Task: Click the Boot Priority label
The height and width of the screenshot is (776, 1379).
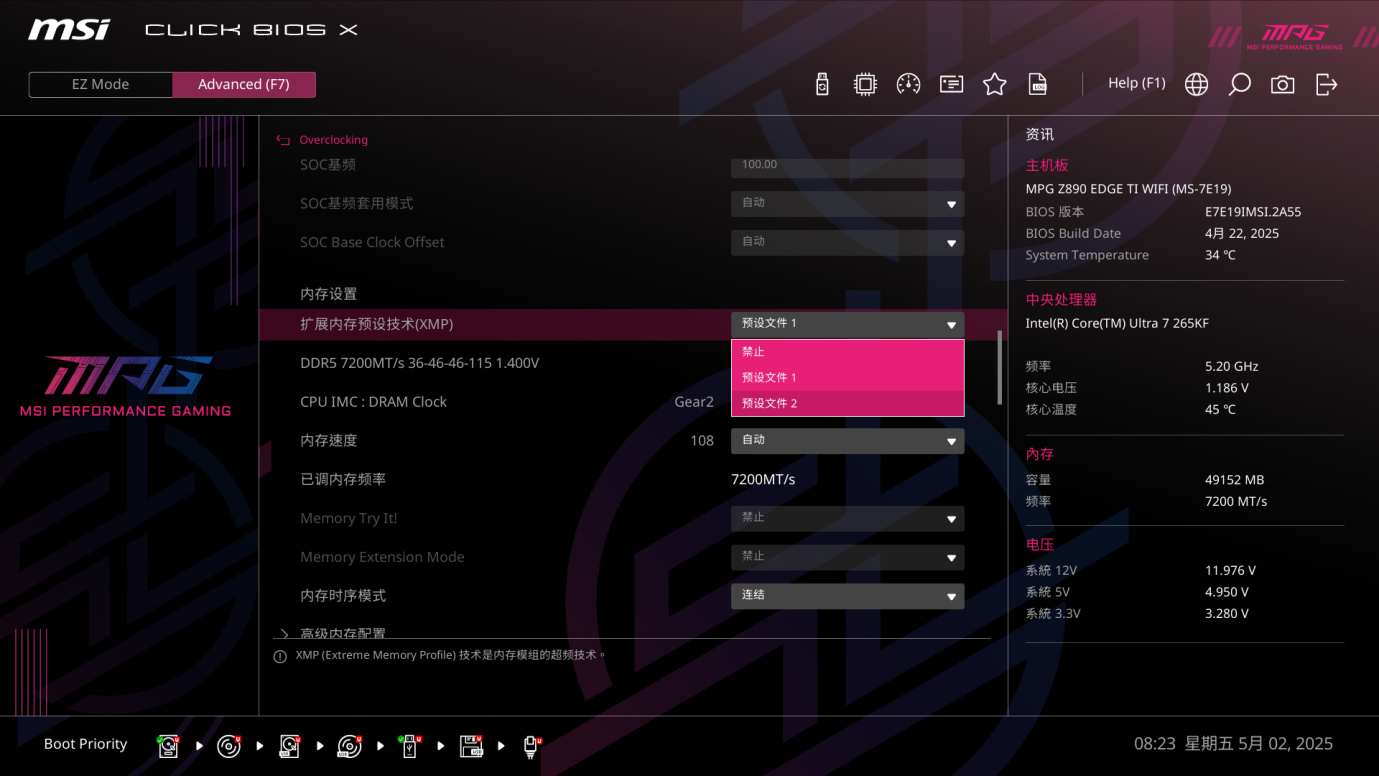Action: click(x=85, y=744)
